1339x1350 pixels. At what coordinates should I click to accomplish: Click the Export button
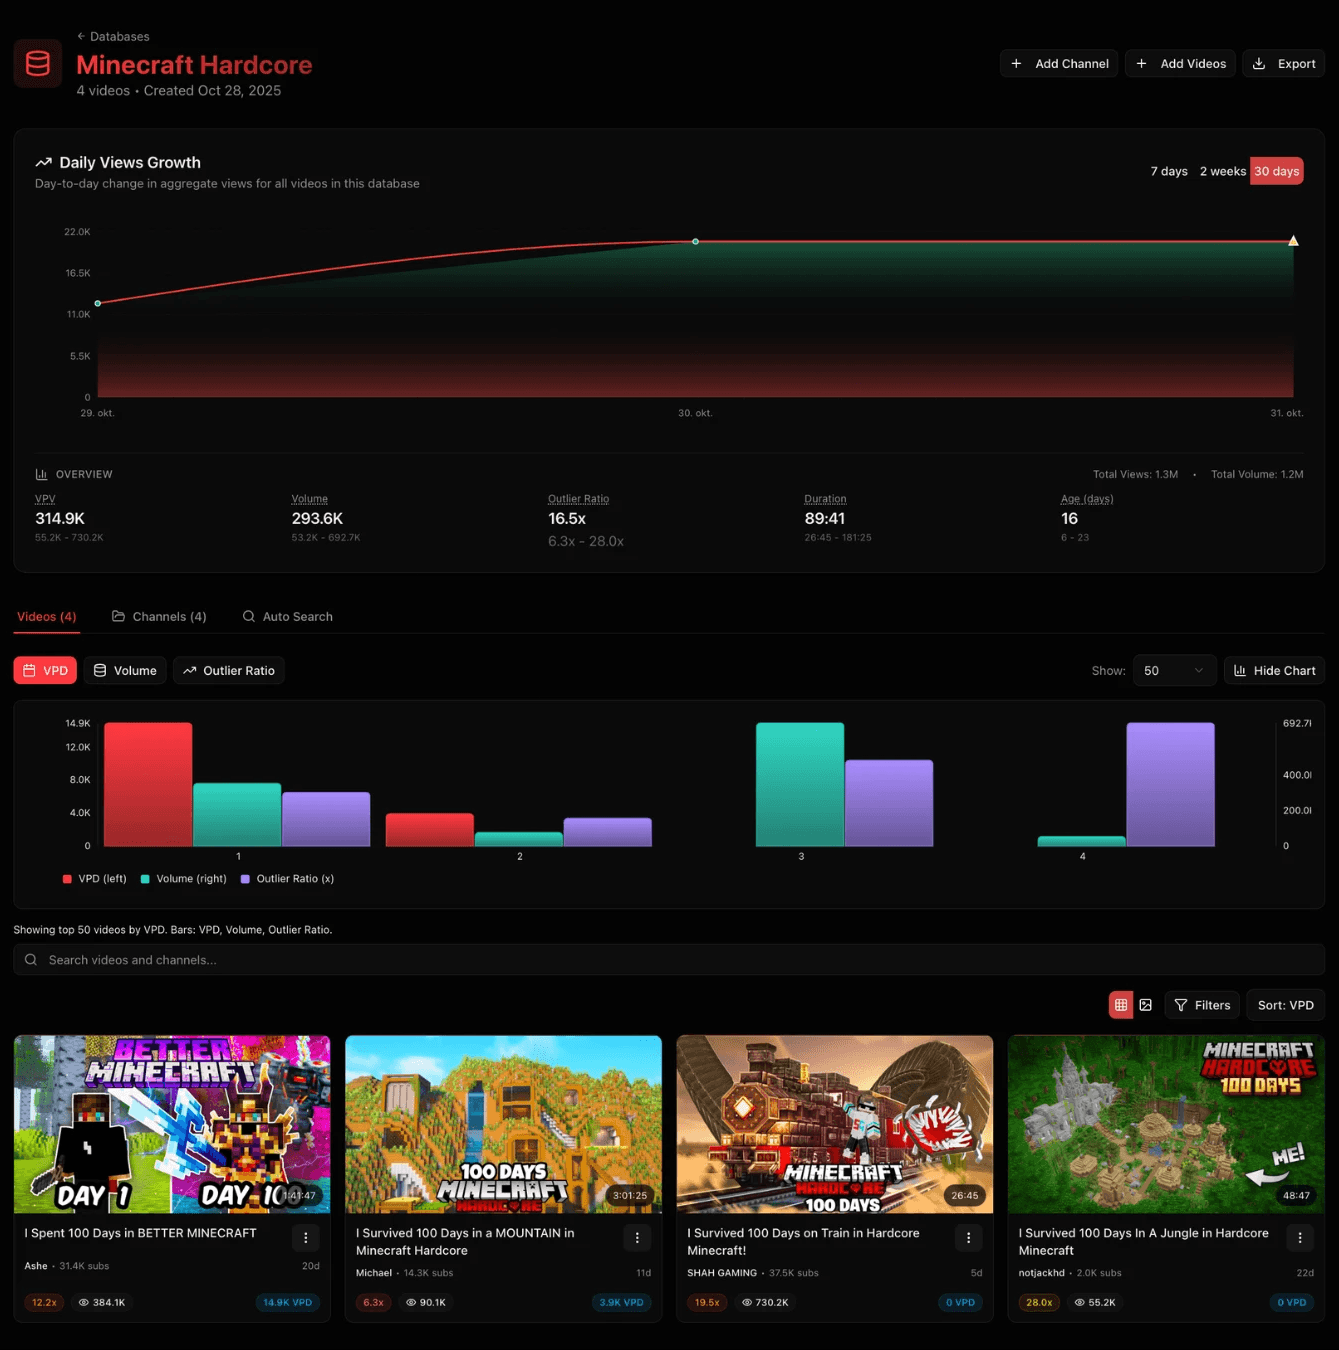pyautogui.click(x=1283, y=63)
